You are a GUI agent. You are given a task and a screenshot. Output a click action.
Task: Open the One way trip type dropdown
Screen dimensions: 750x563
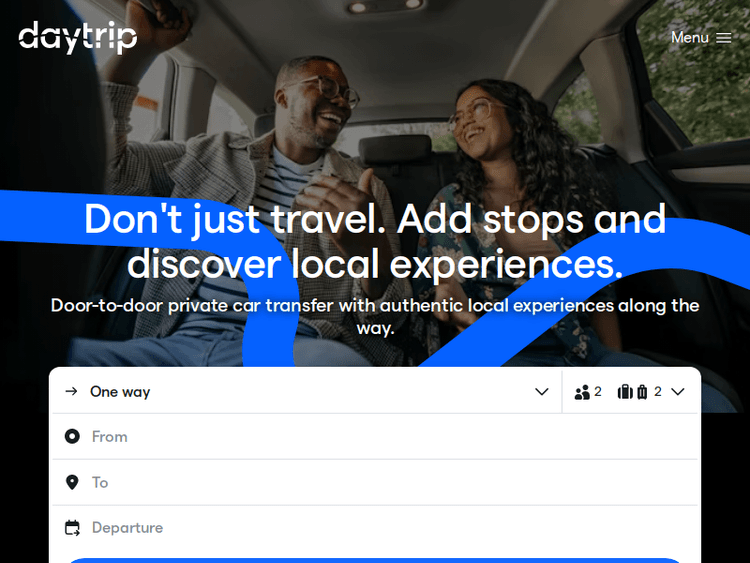(x=307, y=392)
